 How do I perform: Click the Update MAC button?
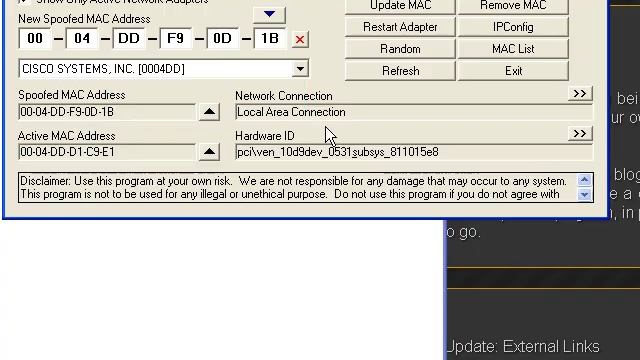400,6
